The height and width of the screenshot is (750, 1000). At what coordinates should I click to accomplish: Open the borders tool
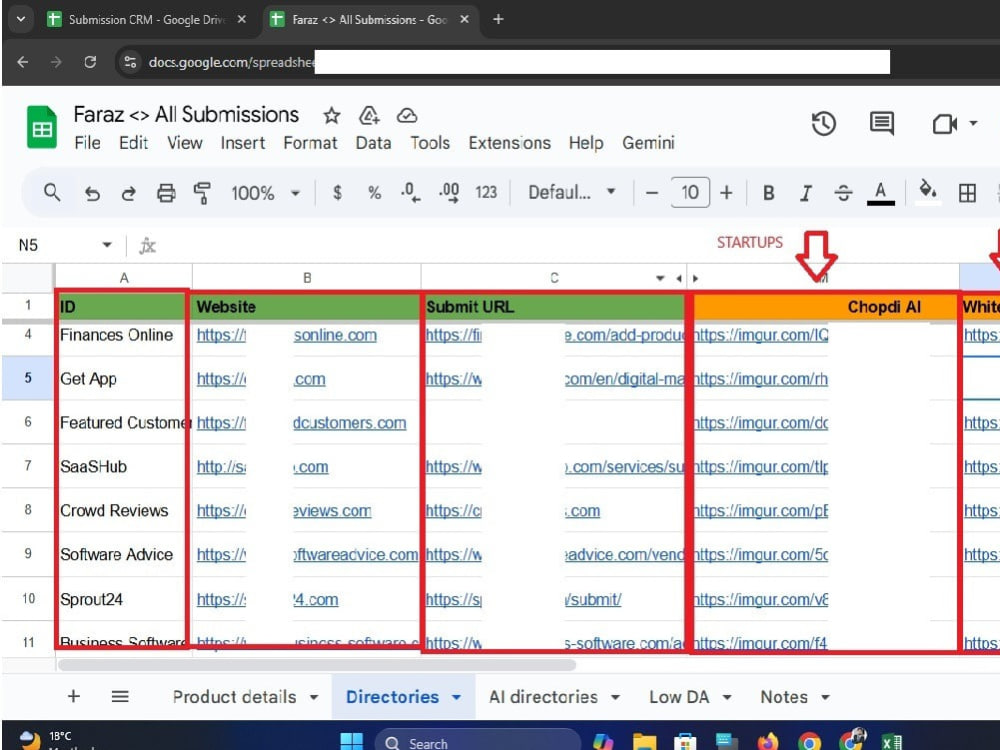coord(967,193)
